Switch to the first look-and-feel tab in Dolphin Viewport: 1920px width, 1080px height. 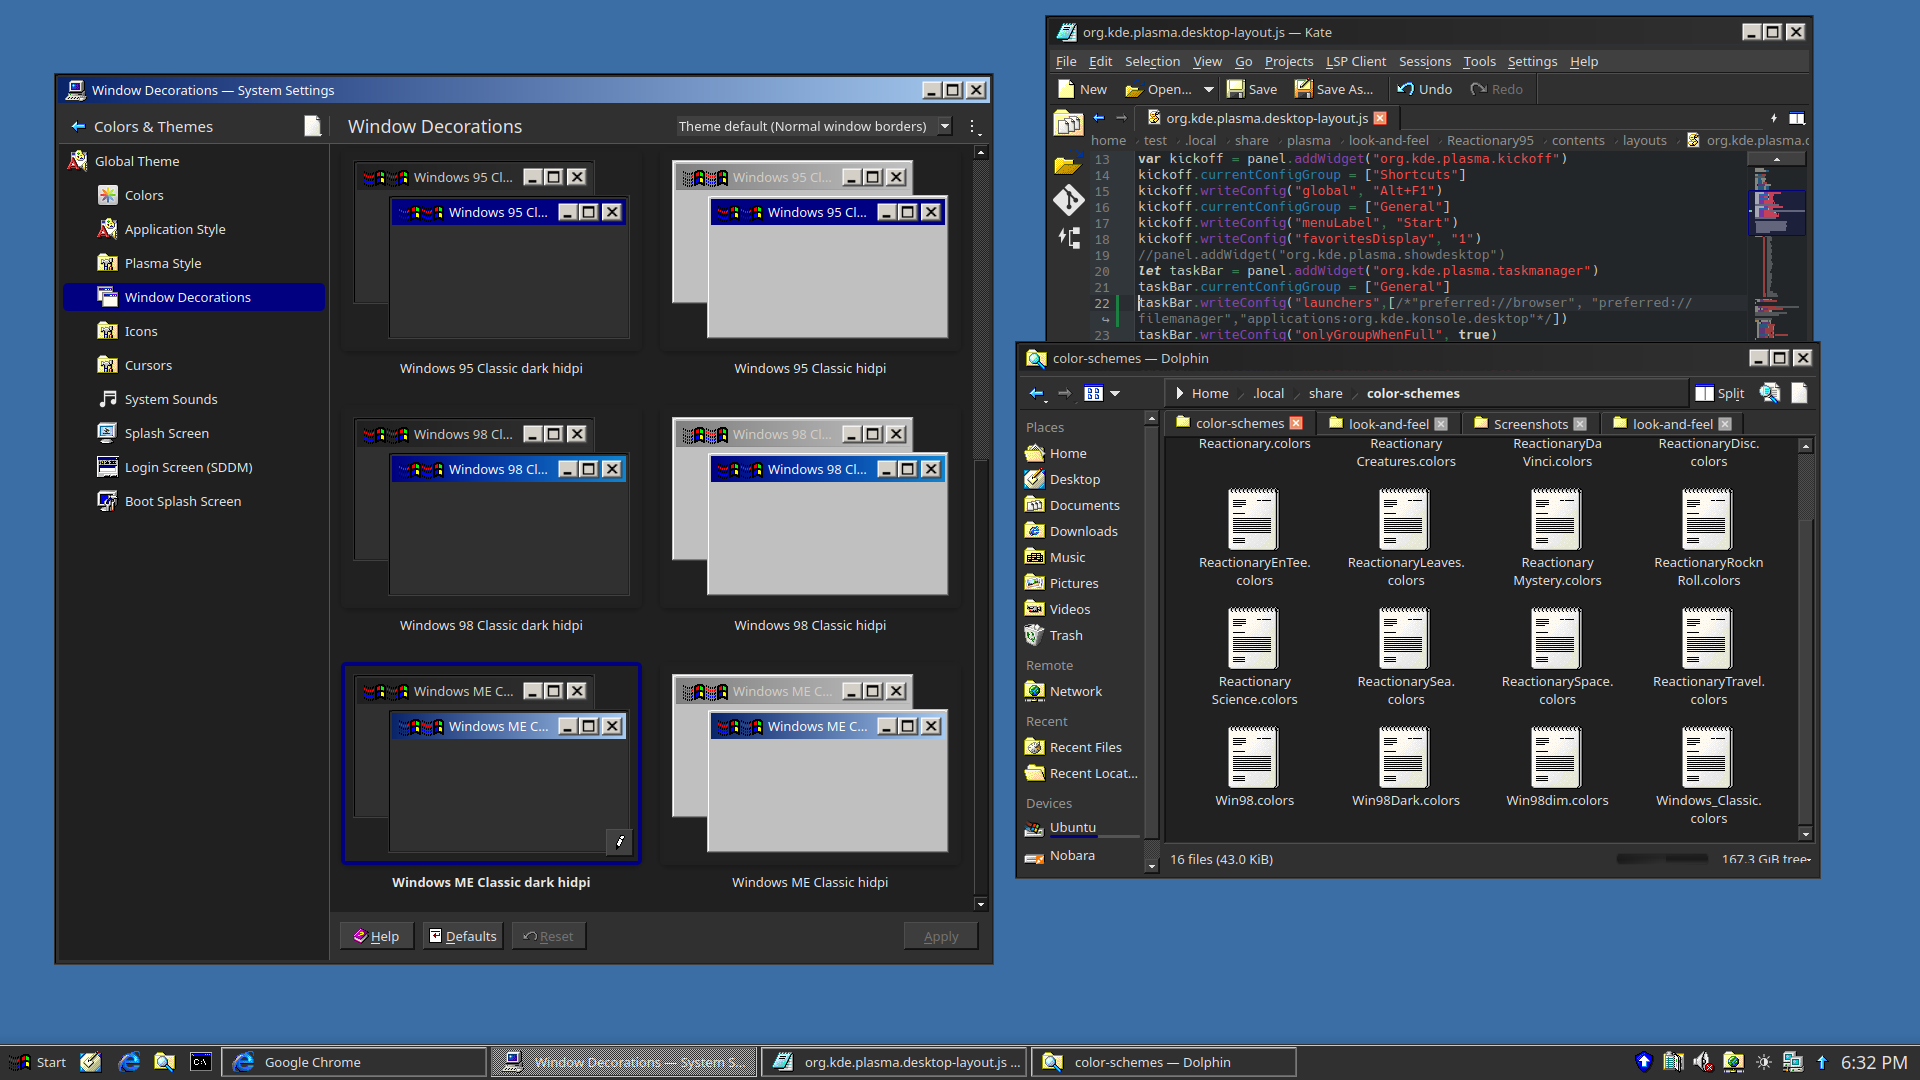pyautogui.click(x=1389, y=424)
